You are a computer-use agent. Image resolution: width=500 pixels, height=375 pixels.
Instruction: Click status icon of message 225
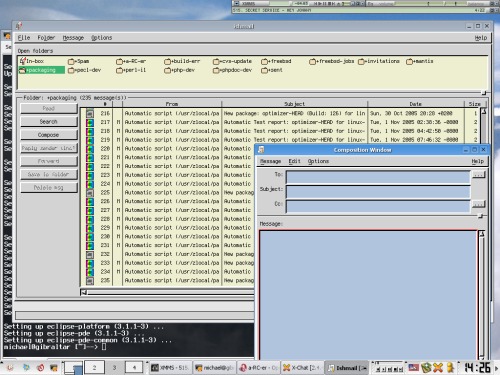(x=90, y=193)
